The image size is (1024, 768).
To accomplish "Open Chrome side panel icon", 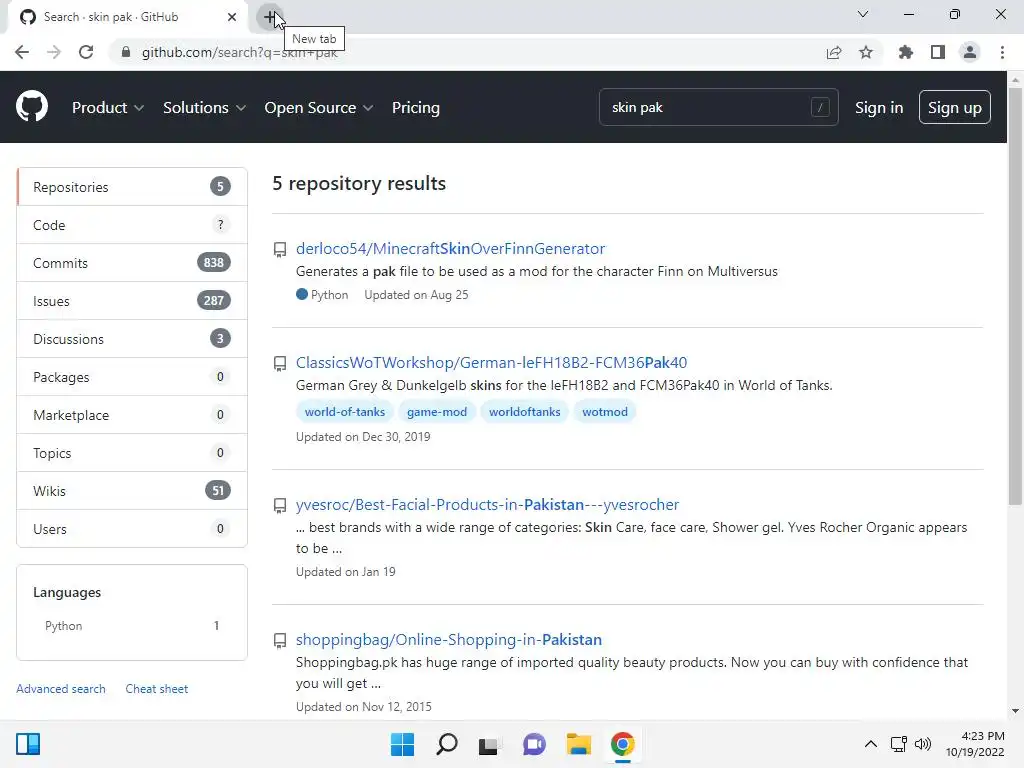I will coord(938,52).
